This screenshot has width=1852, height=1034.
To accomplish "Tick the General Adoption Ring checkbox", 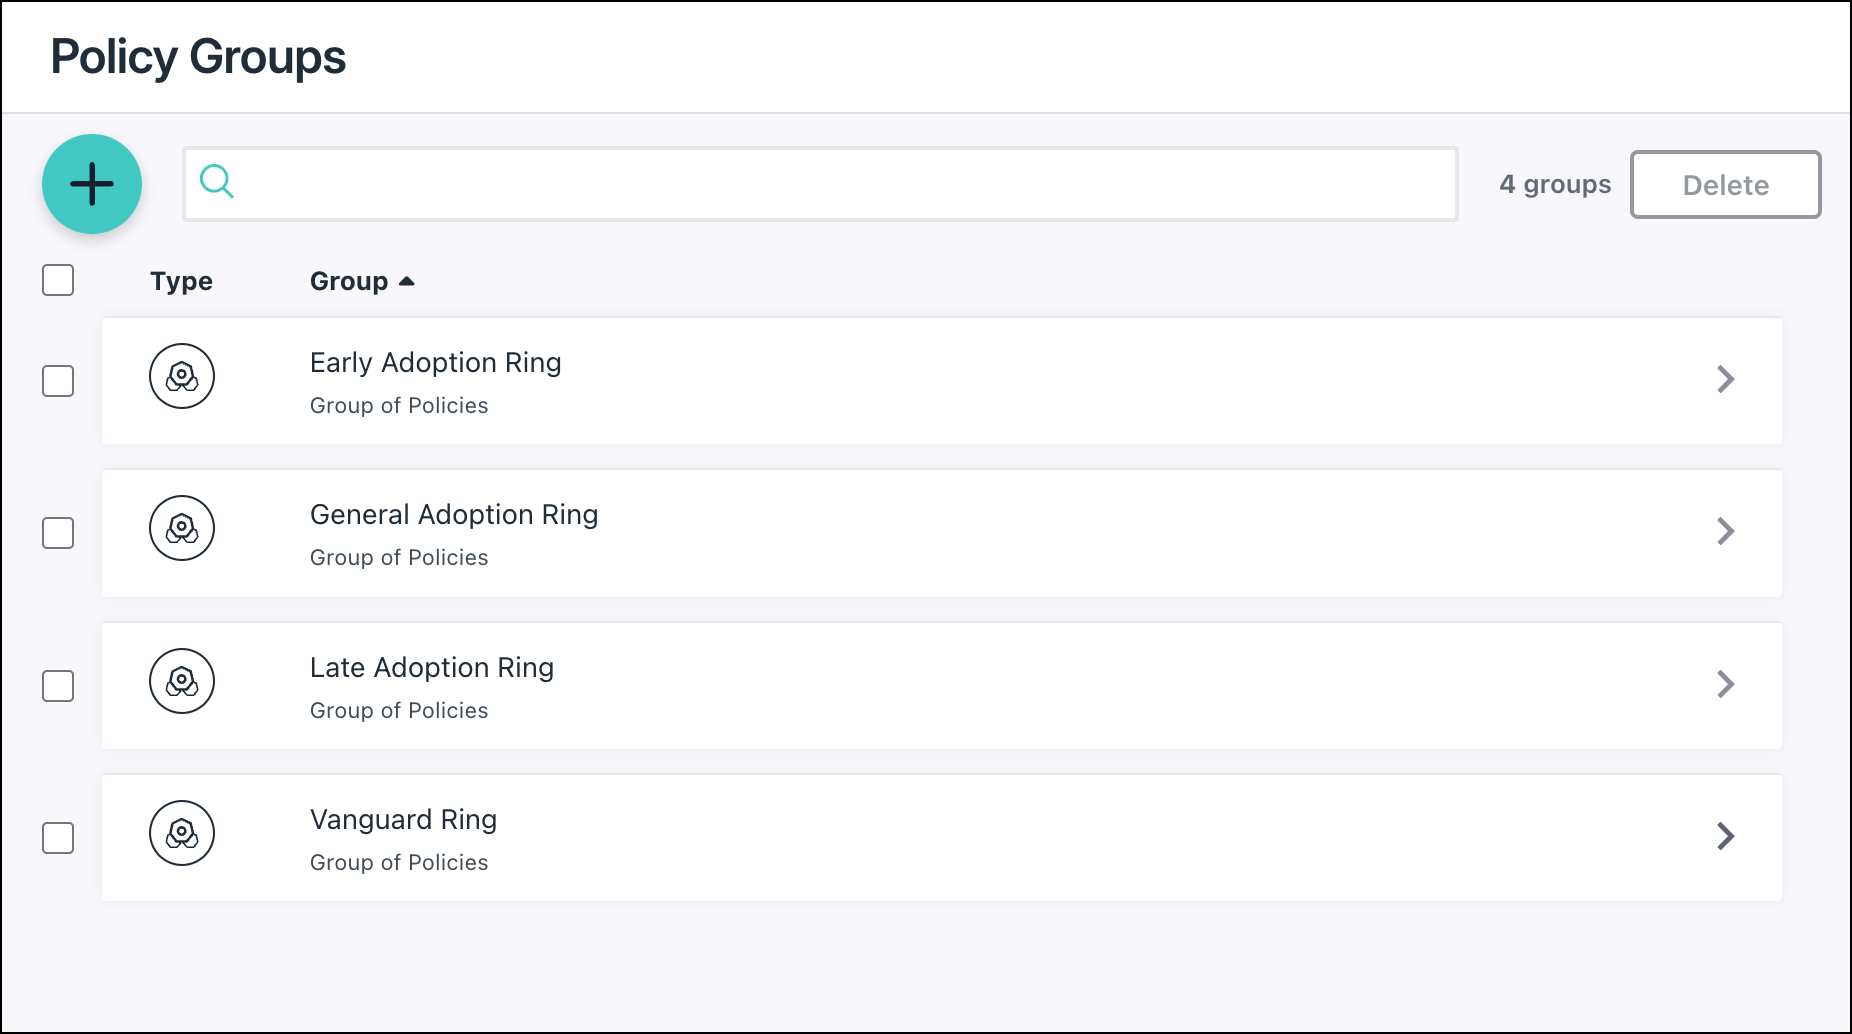I will [x=58, y=533].
